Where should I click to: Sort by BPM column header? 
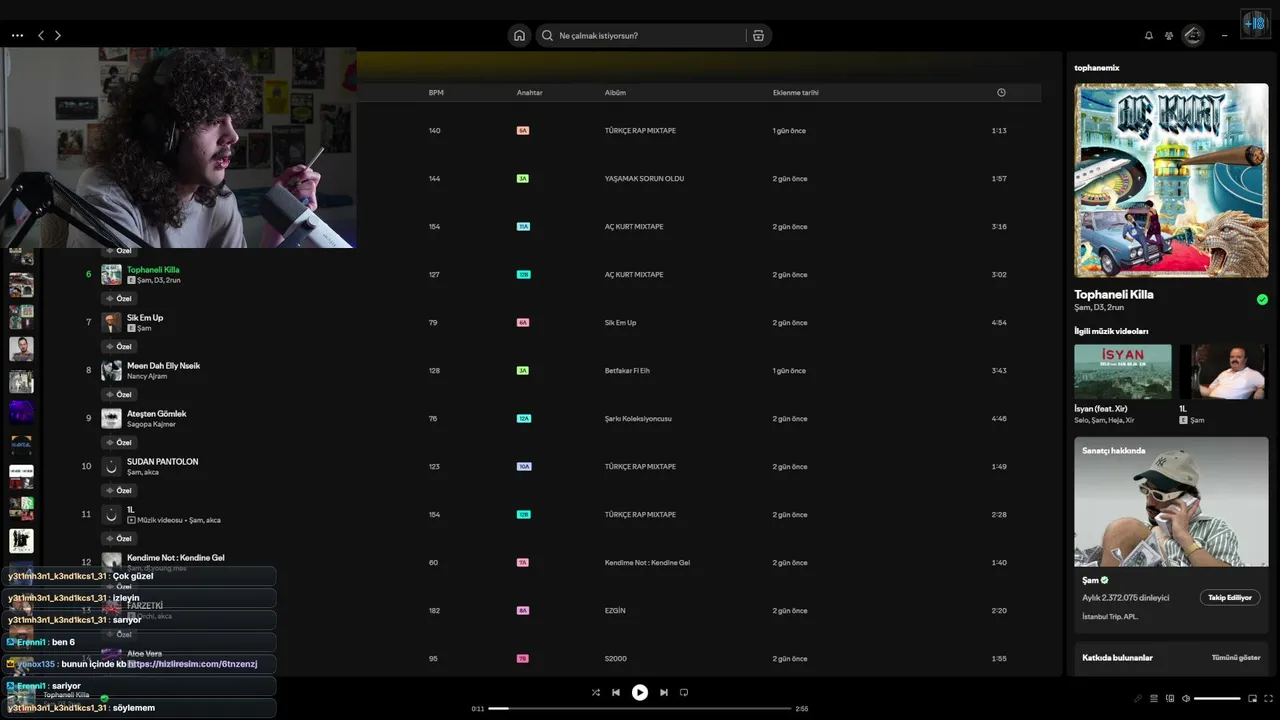click(x=436, y=93)
